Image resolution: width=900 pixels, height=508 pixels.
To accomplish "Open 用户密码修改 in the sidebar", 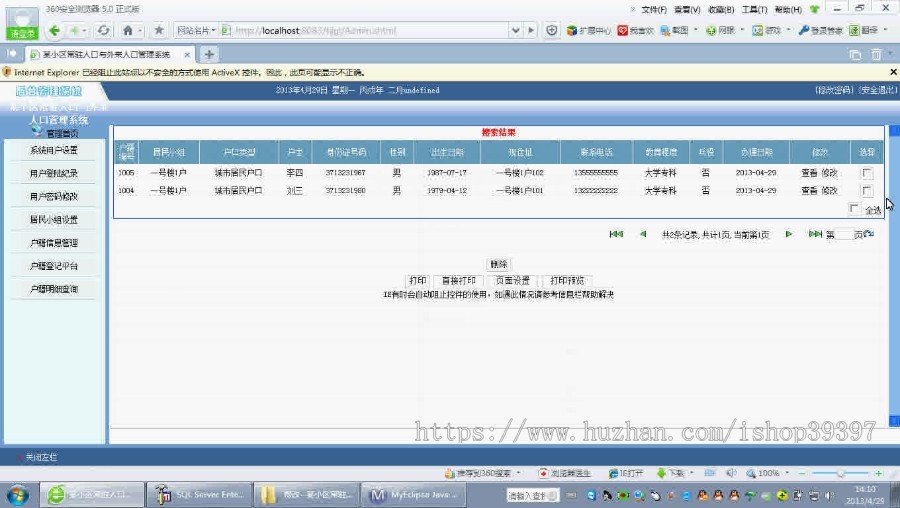I will coord(53,196).
